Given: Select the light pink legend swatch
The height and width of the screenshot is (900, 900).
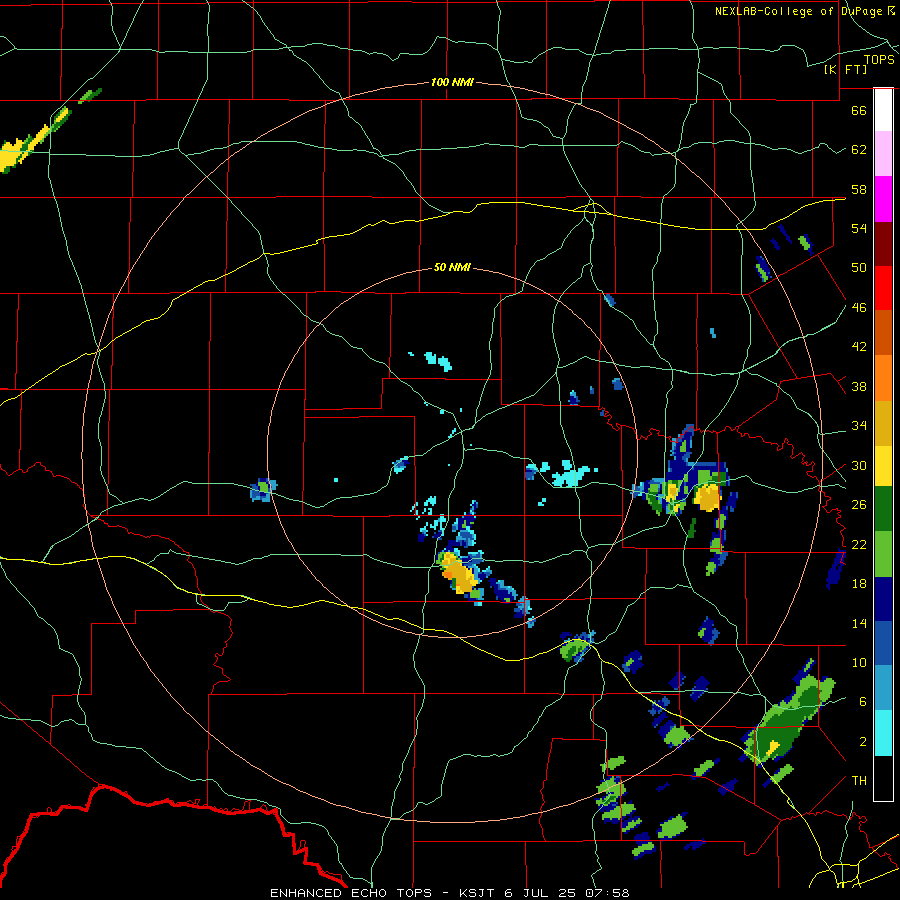Looking at the screenshot, I should (883, 153).
